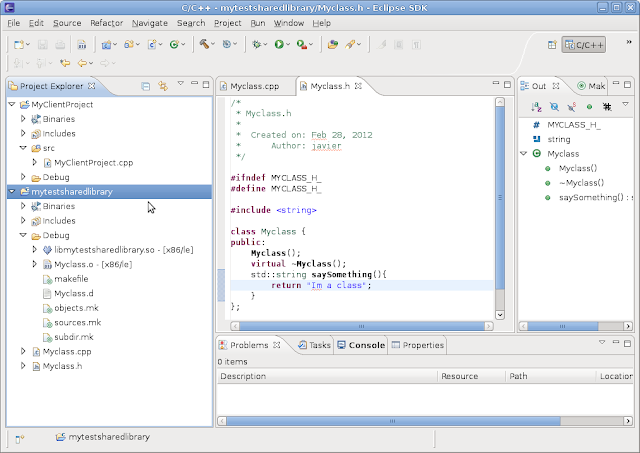Image resolution: width=640 pixels, height=453 pixels.
Task: Collapse All in Project Explorer
Action: tap(145, 86)
